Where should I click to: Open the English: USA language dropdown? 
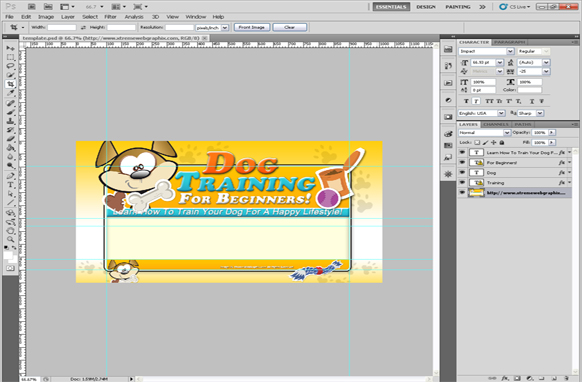(501, 113)
